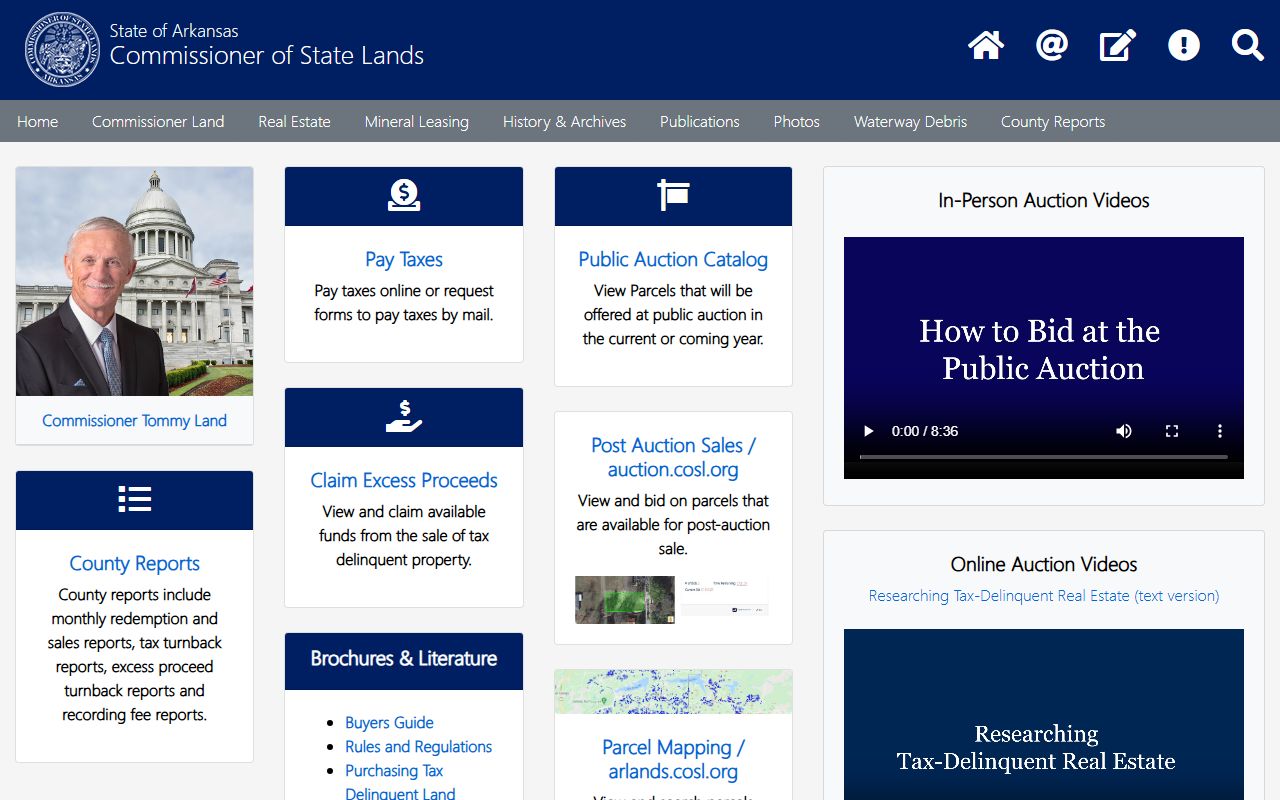Click the Claim Excess Proceeds hand icon

tap(404, 417)
